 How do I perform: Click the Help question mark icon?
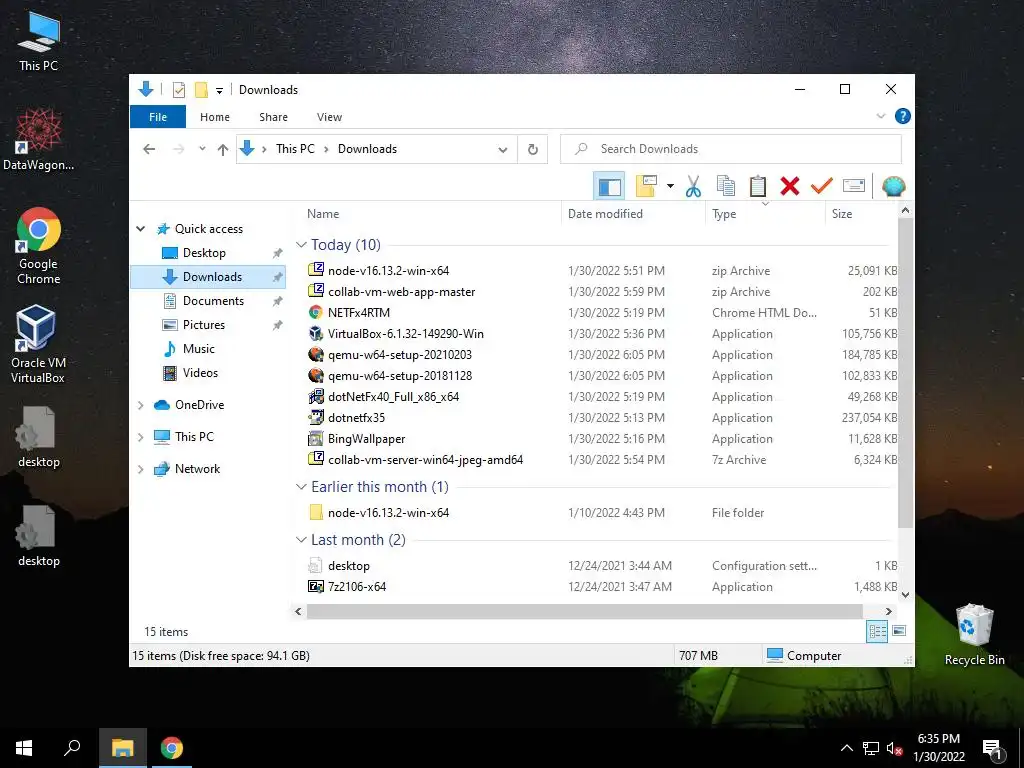point(903,116)
